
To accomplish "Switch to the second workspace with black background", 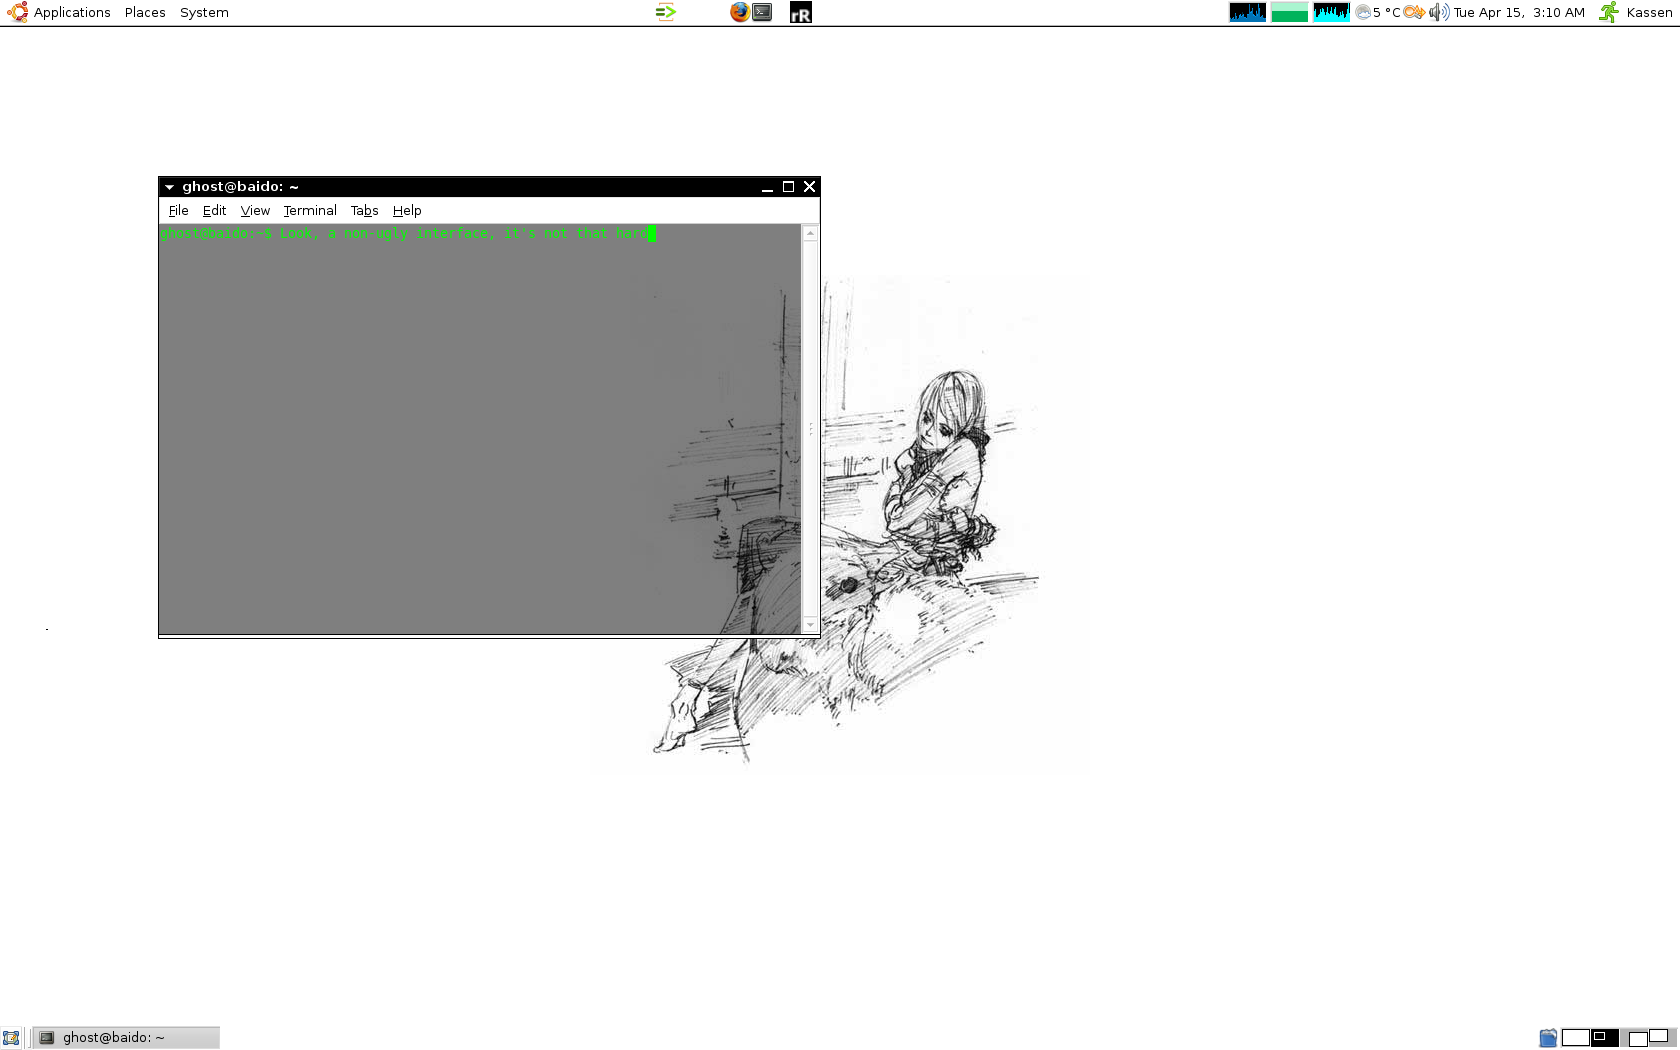I will [x=1604, y=1038].
